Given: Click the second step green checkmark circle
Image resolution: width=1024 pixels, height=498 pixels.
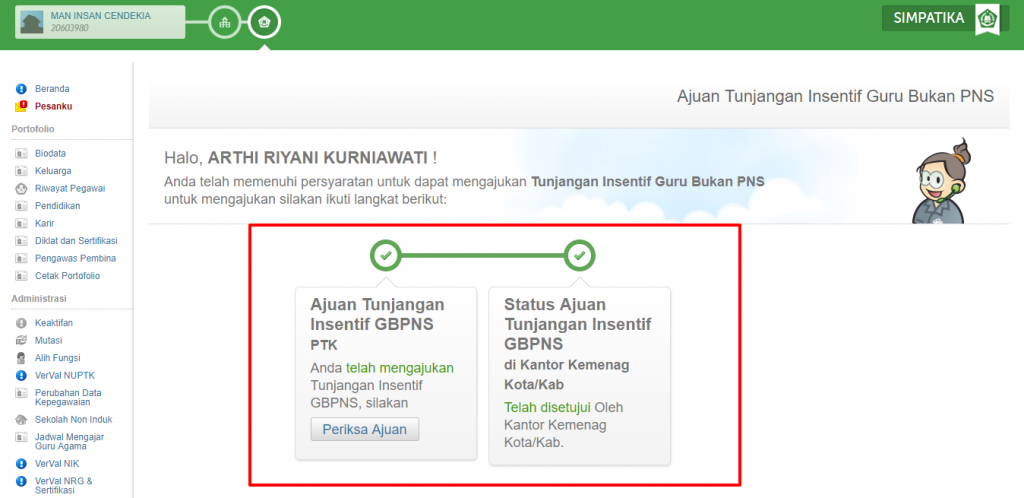Looking at the screenshot, I should click(580, 256).
